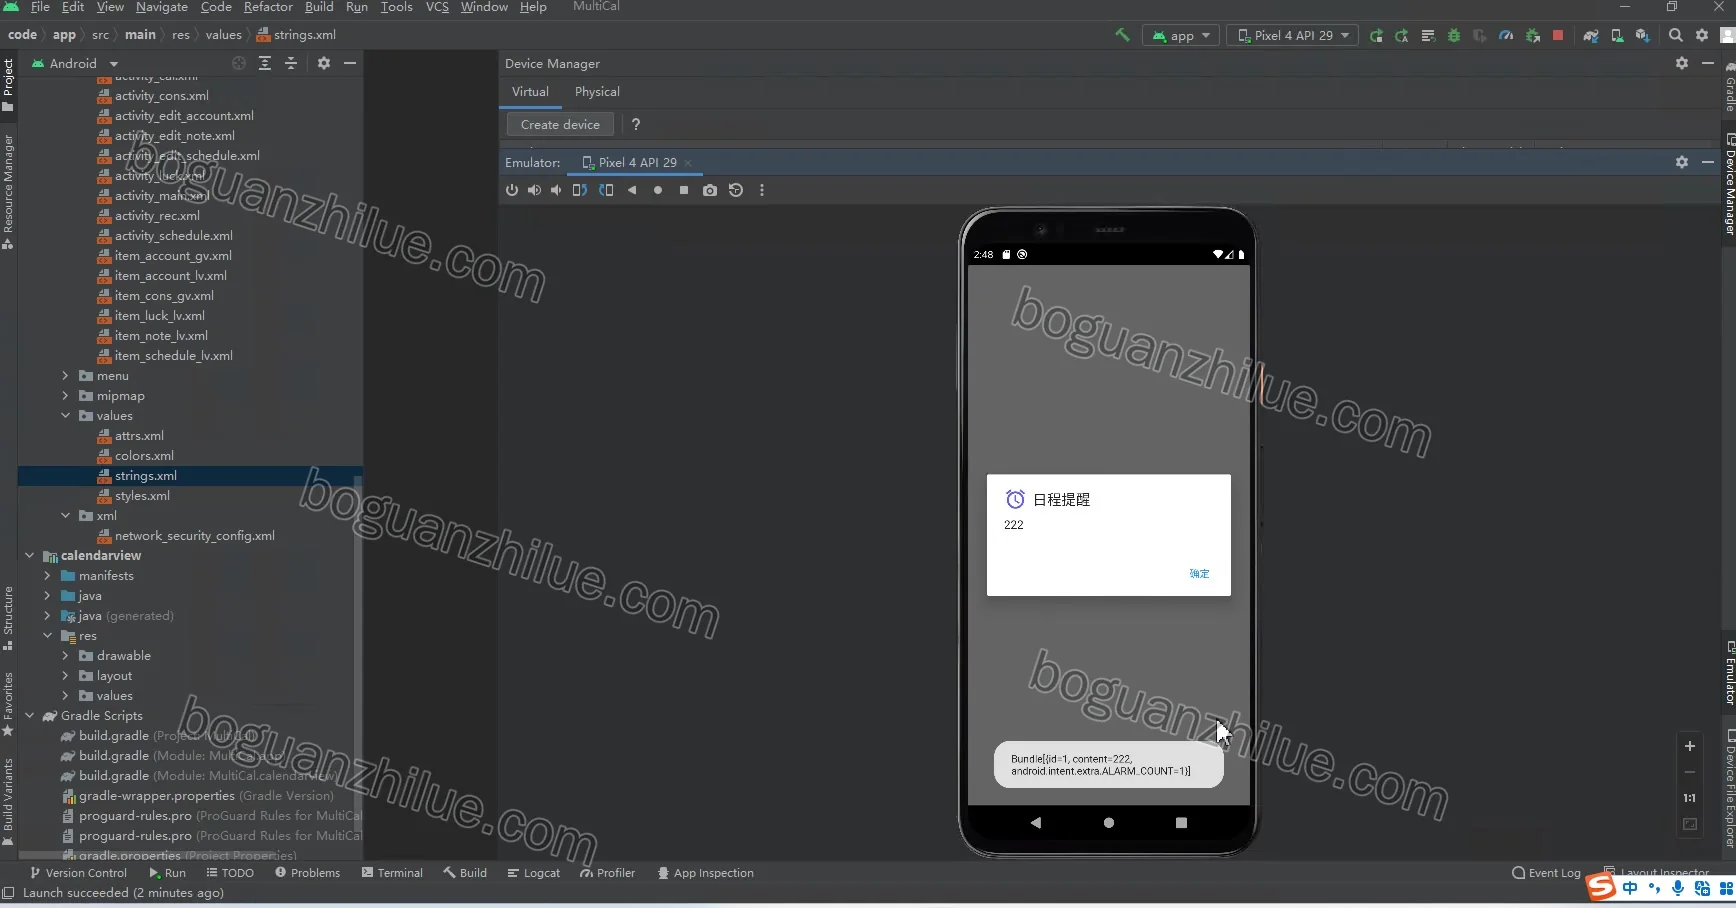
Task: Open Search Everywhere magnifier icon
Action: click(1675, 35)
